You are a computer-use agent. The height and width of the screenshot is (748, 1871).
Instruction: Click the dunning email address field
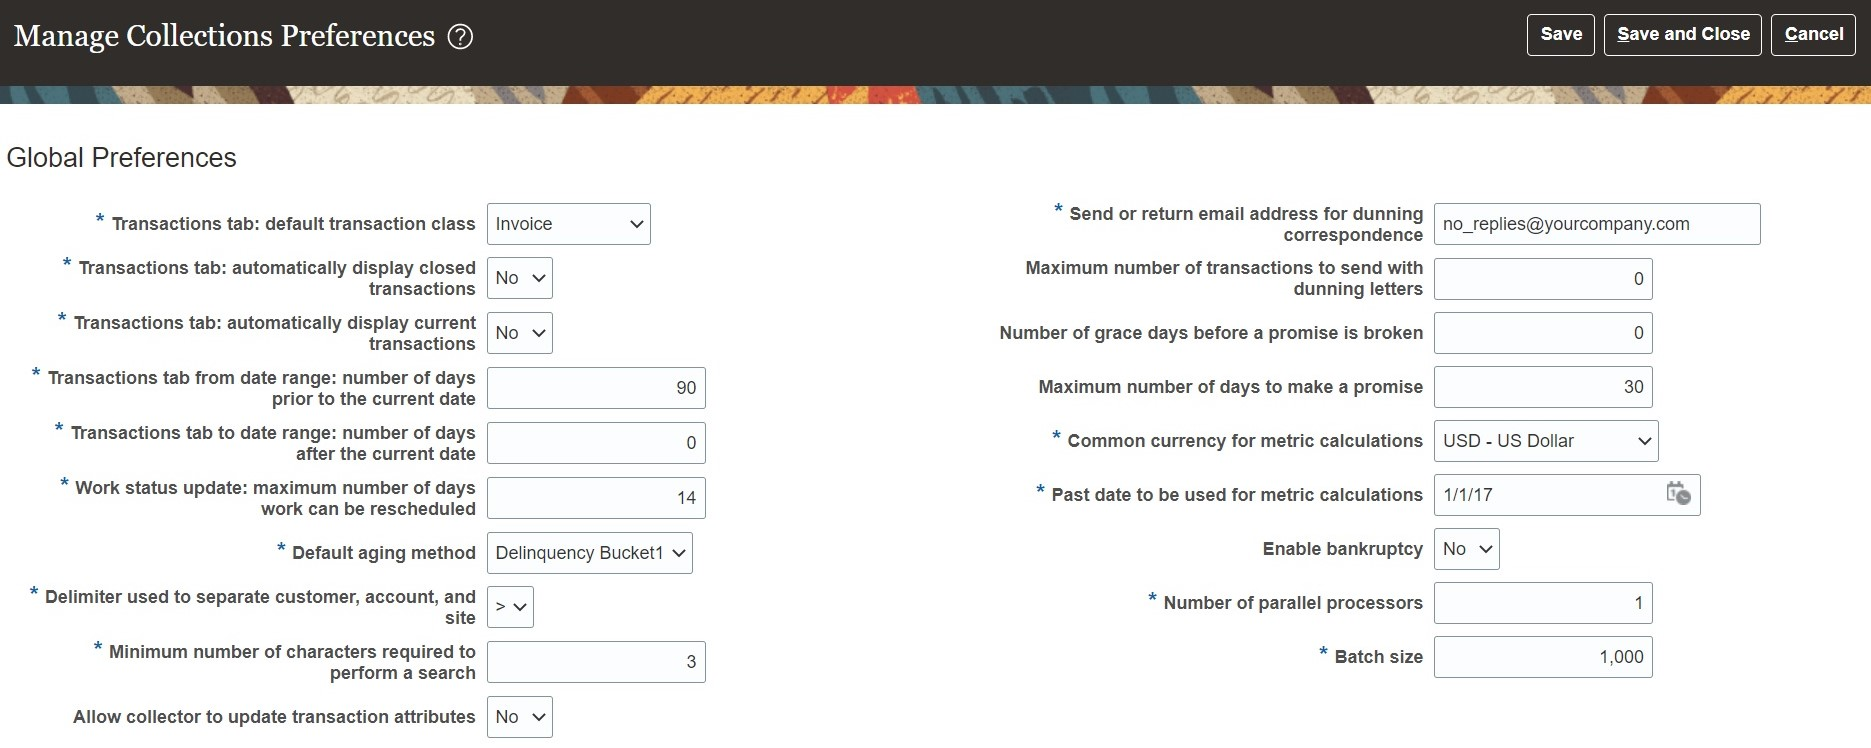pyautogui.click(x=1596, y=224)
